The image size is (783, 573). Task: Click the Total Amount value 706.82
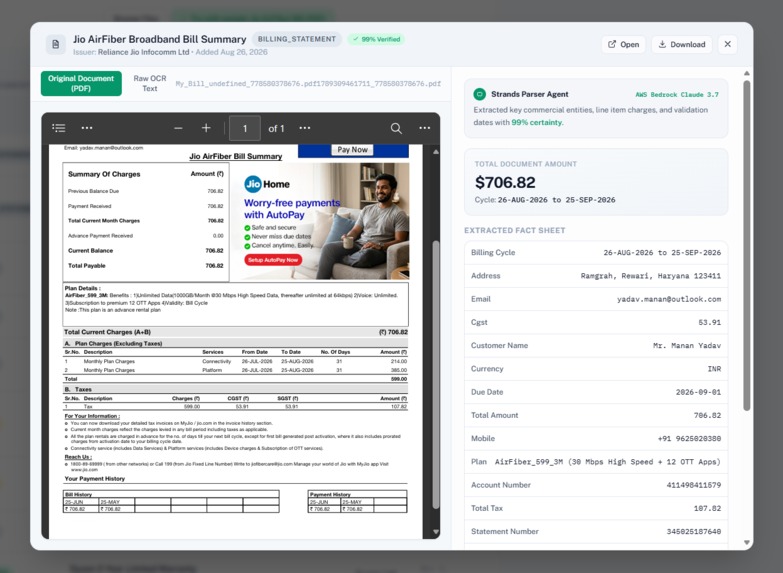(x=707, y=415)
